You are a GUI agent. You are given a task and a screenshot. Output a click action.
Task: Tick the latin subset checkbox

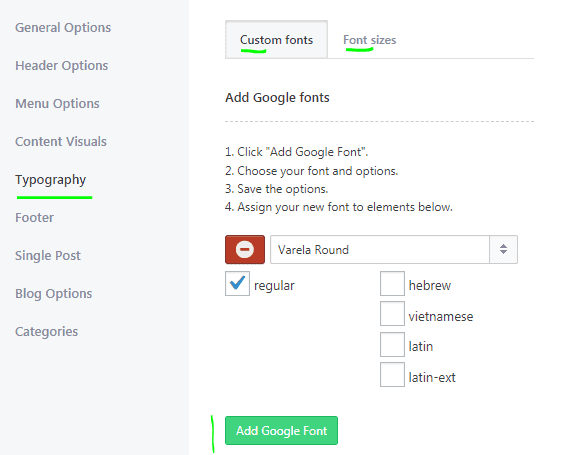(x=392, y=345)
